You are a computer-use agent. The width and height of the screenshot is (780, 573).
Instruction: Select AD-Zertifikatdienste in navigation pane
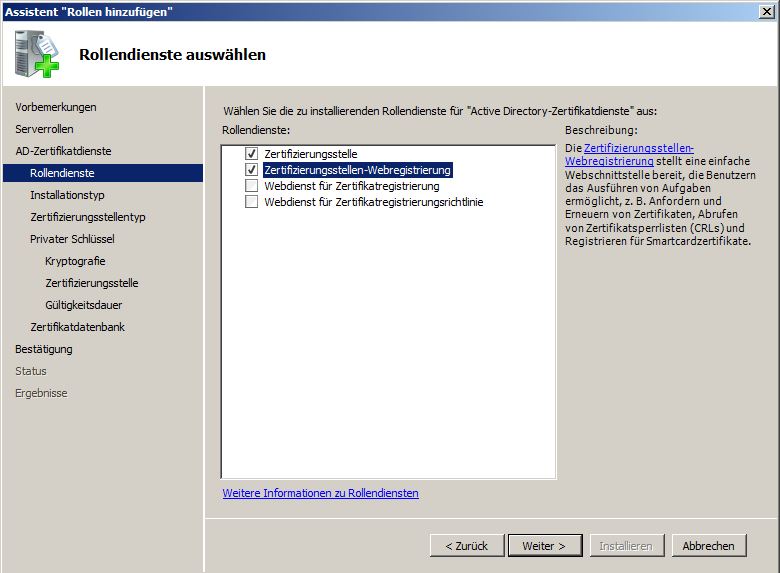63,151
